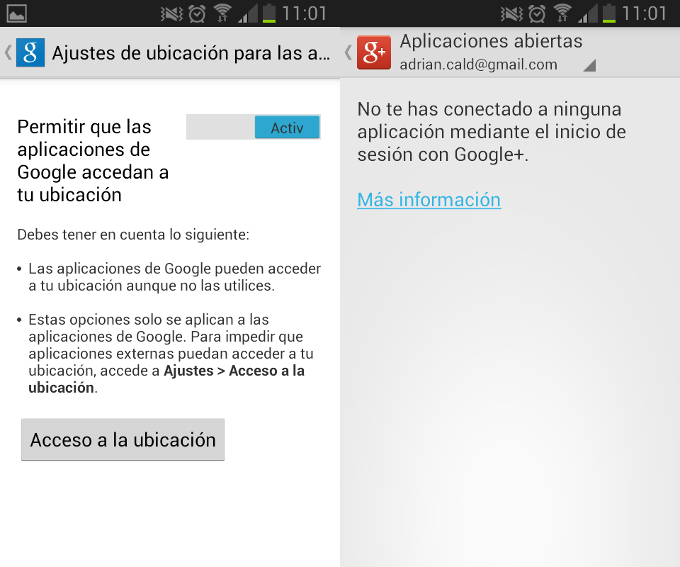The height and width of the screenshot is (567, 680).
Task: Tap the 11:01 clock in left status bar
Action: 305,13
